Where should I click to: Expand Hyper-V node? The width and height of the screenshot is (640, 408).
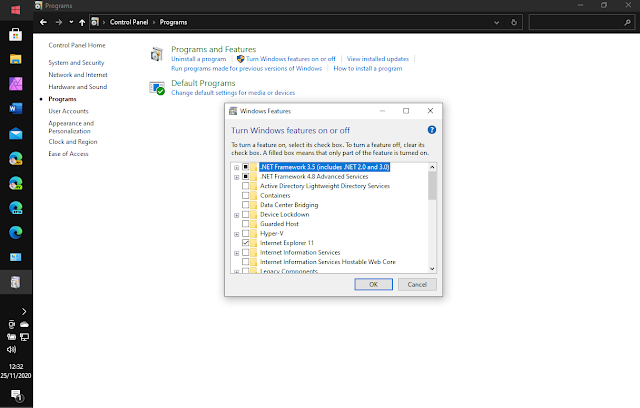coord(236,234)
